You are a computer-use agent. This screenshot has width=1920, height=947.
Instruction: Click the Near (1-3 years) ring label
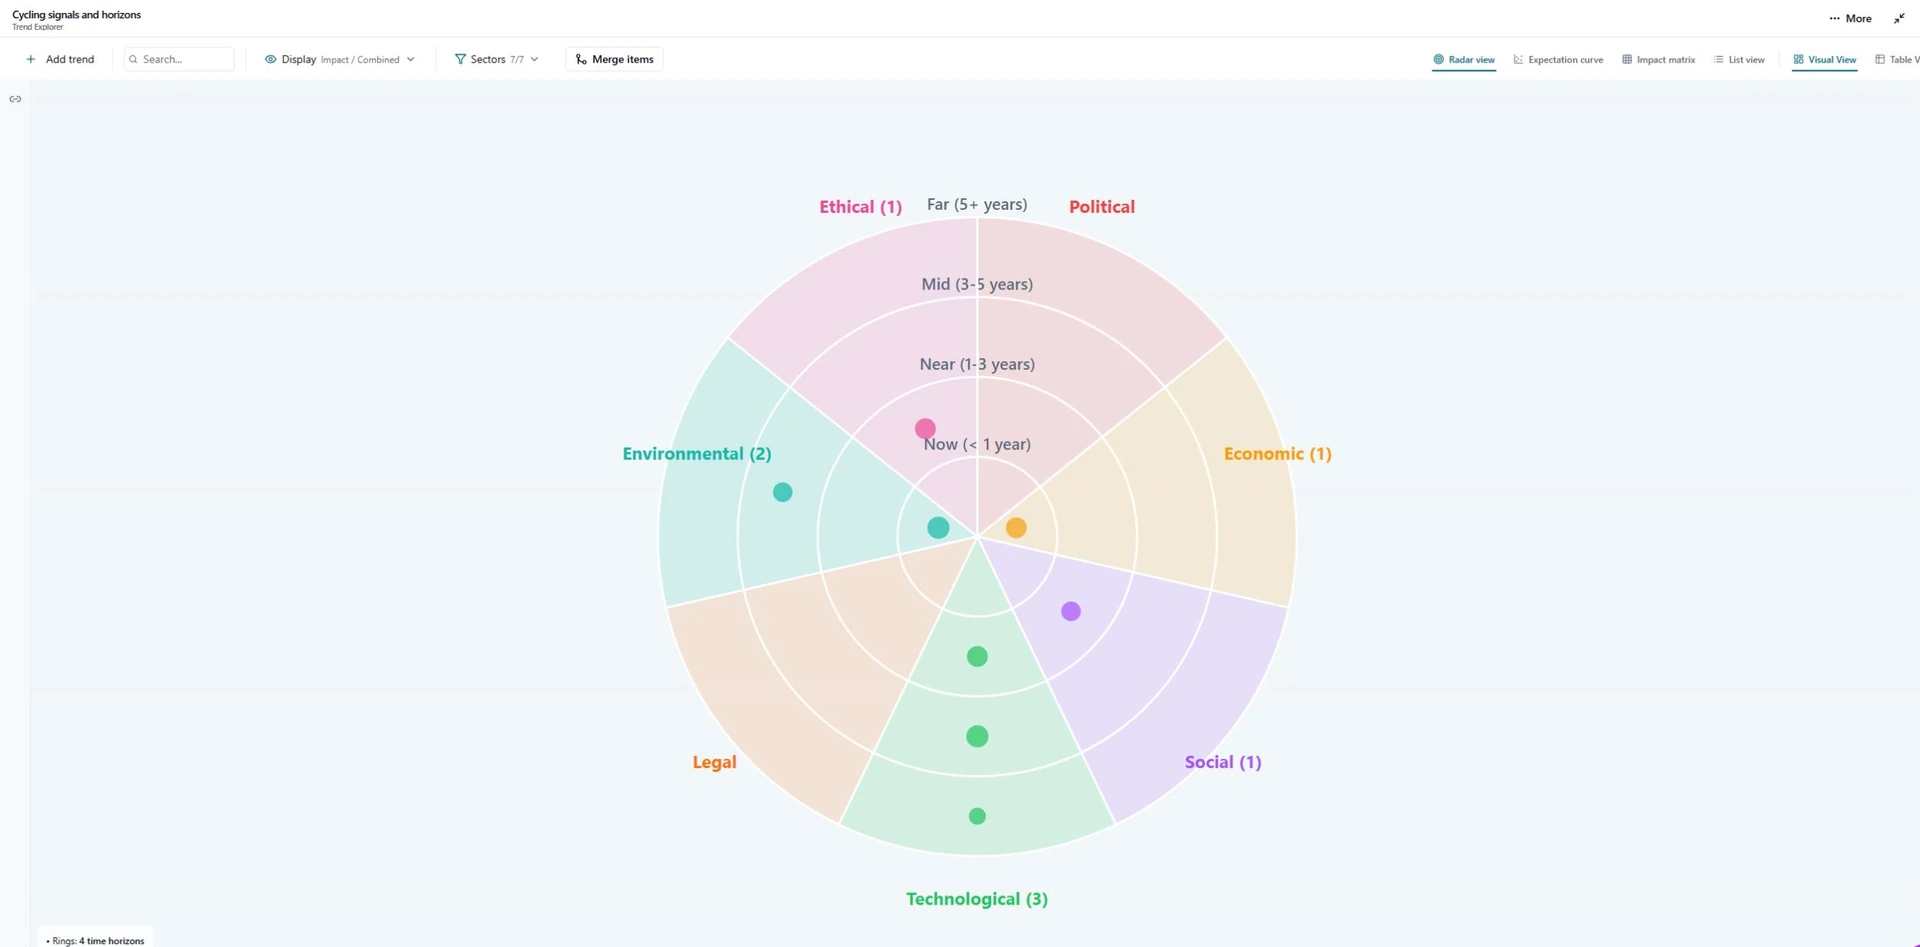click(977, 364)
